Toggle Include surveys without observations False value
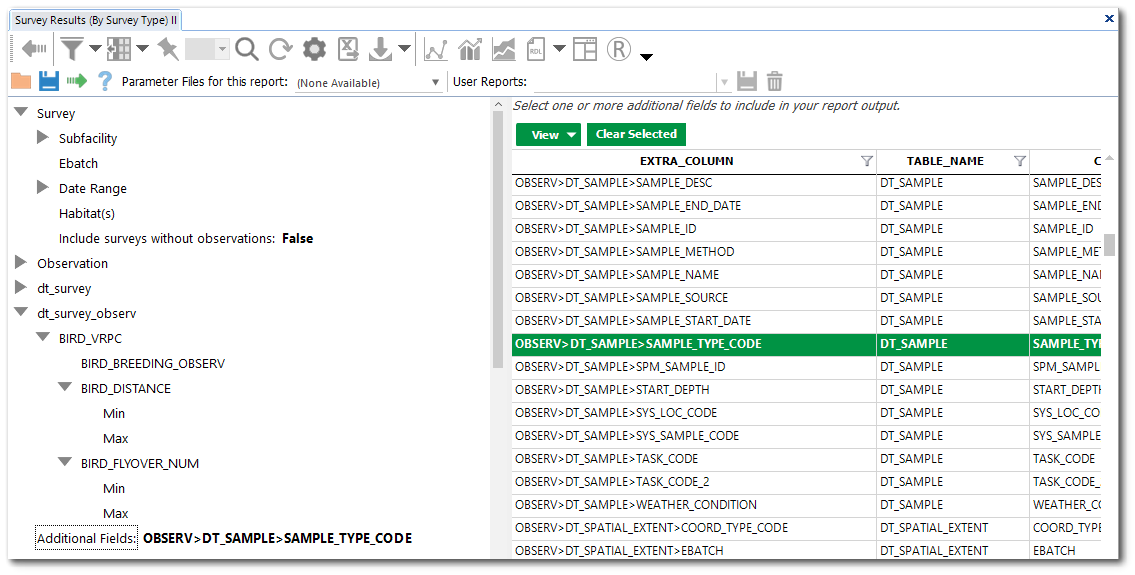 click(x=297, y=238)
